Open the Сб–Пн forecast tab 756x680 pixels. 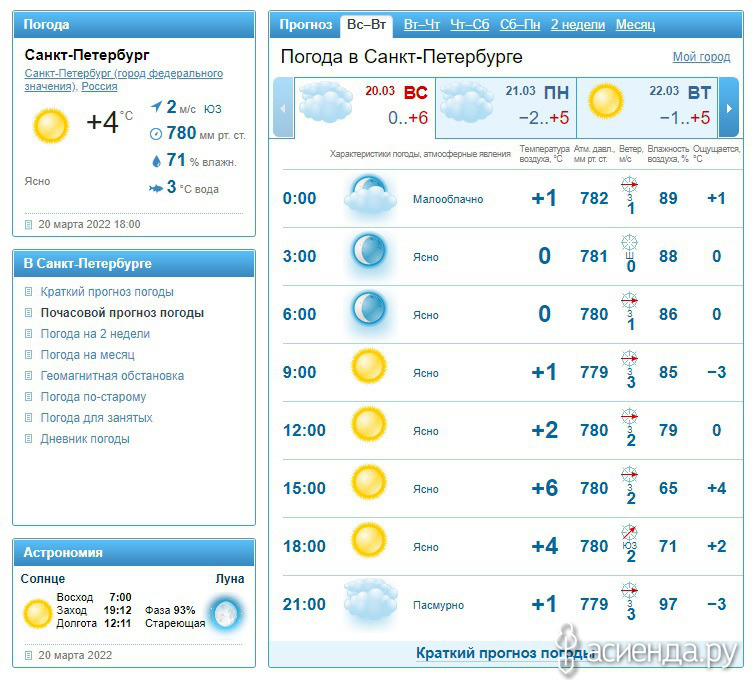520,25
